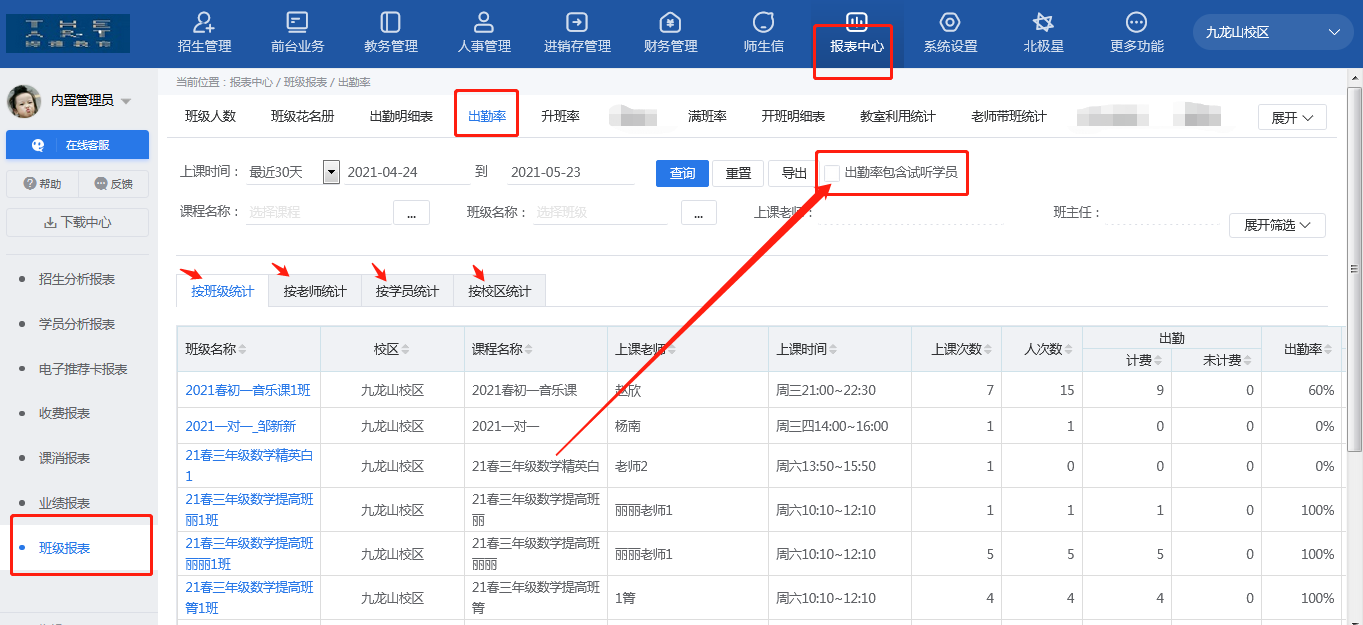Screen dimensions: 1363x625
Task: Open course picker ellipsis button
Action: click(x=411, y=212)
